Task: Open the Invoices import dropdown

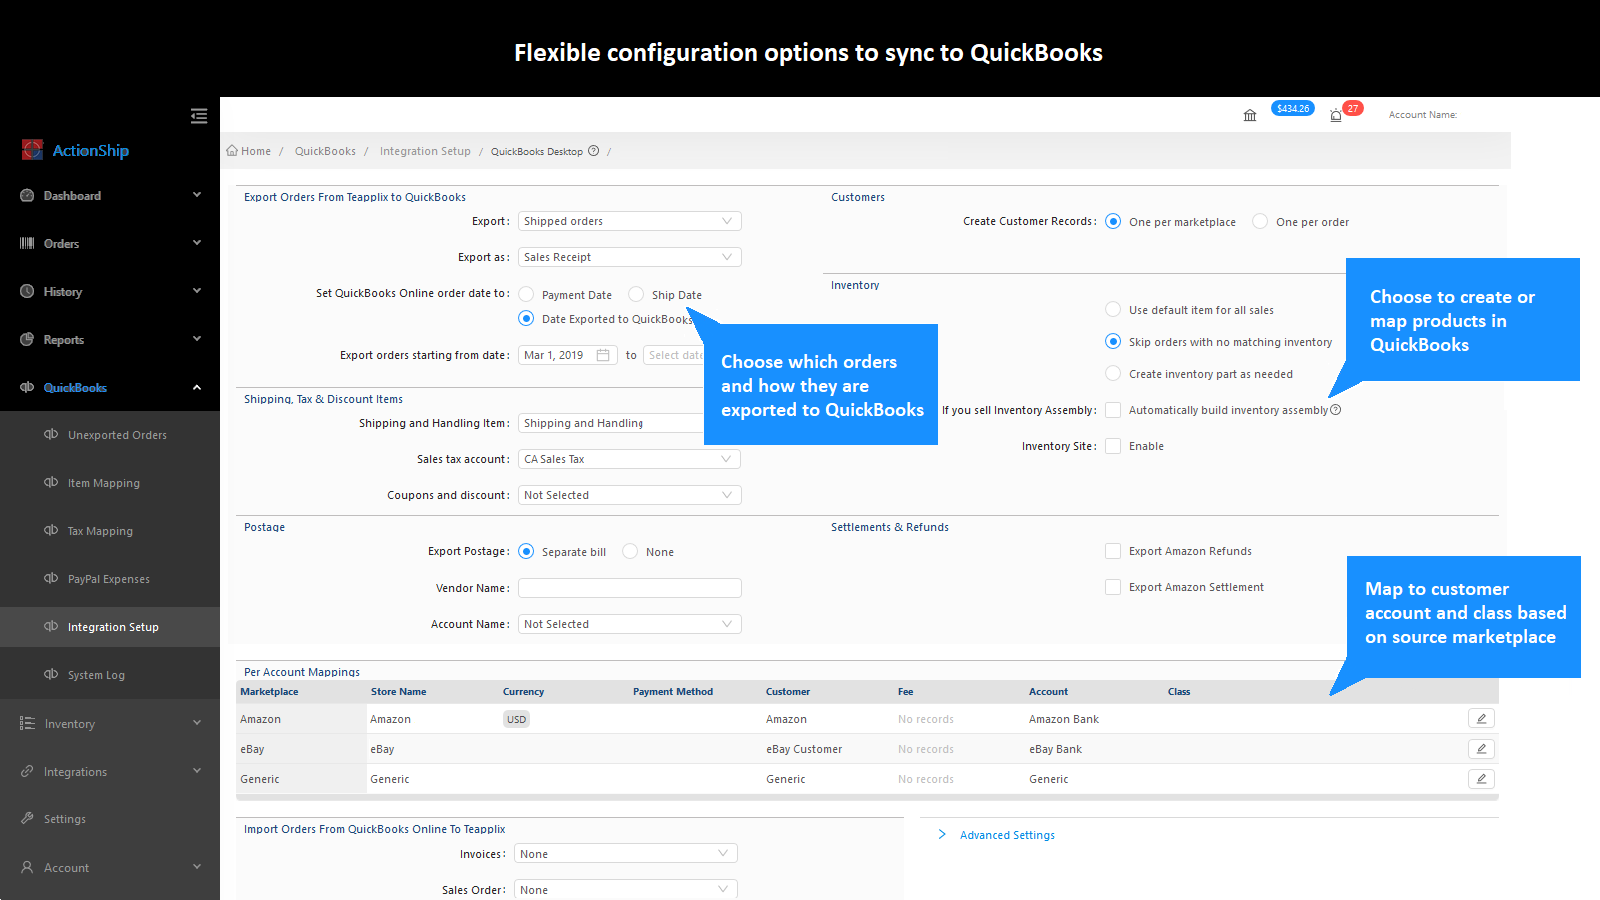Action: tap(626, 853)
